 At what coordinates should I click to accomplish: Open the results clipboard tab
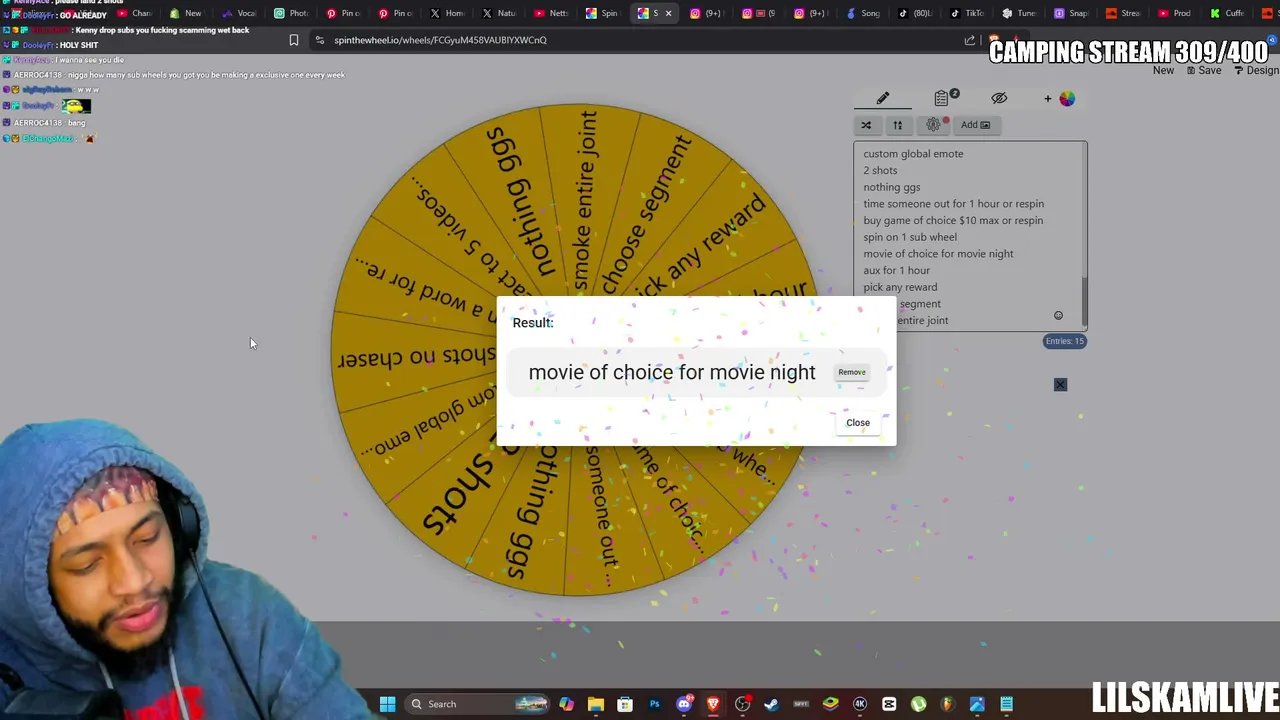(942, 98)
